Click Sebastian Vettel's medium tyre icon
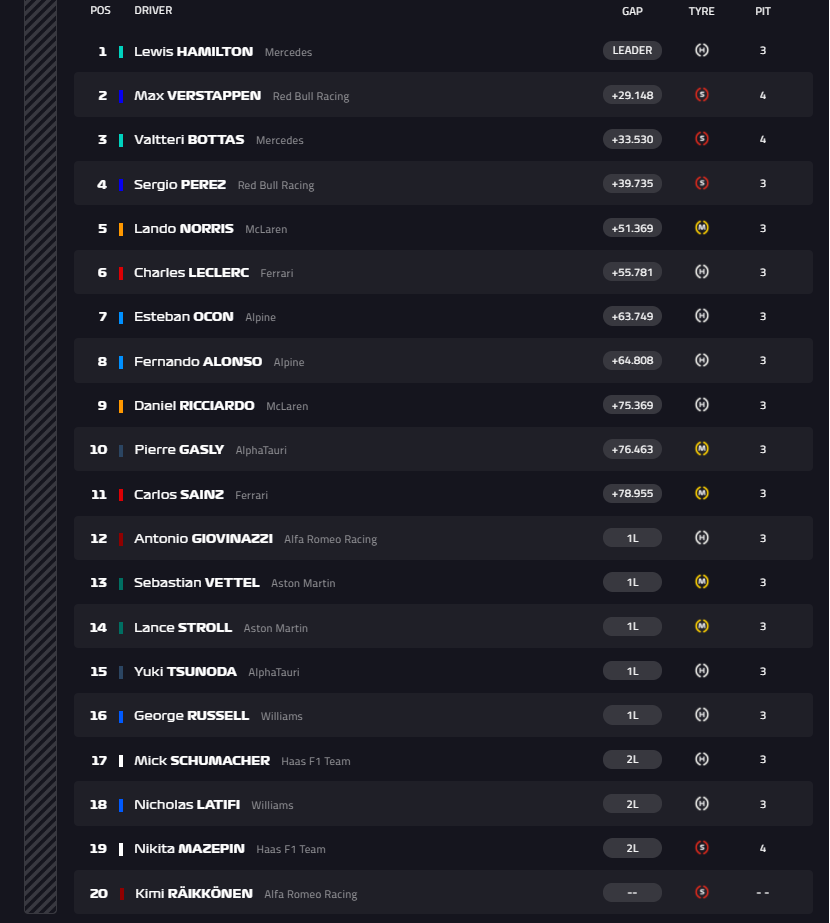The width and height of the screenshot is (830, 923). tap(702, 581)
